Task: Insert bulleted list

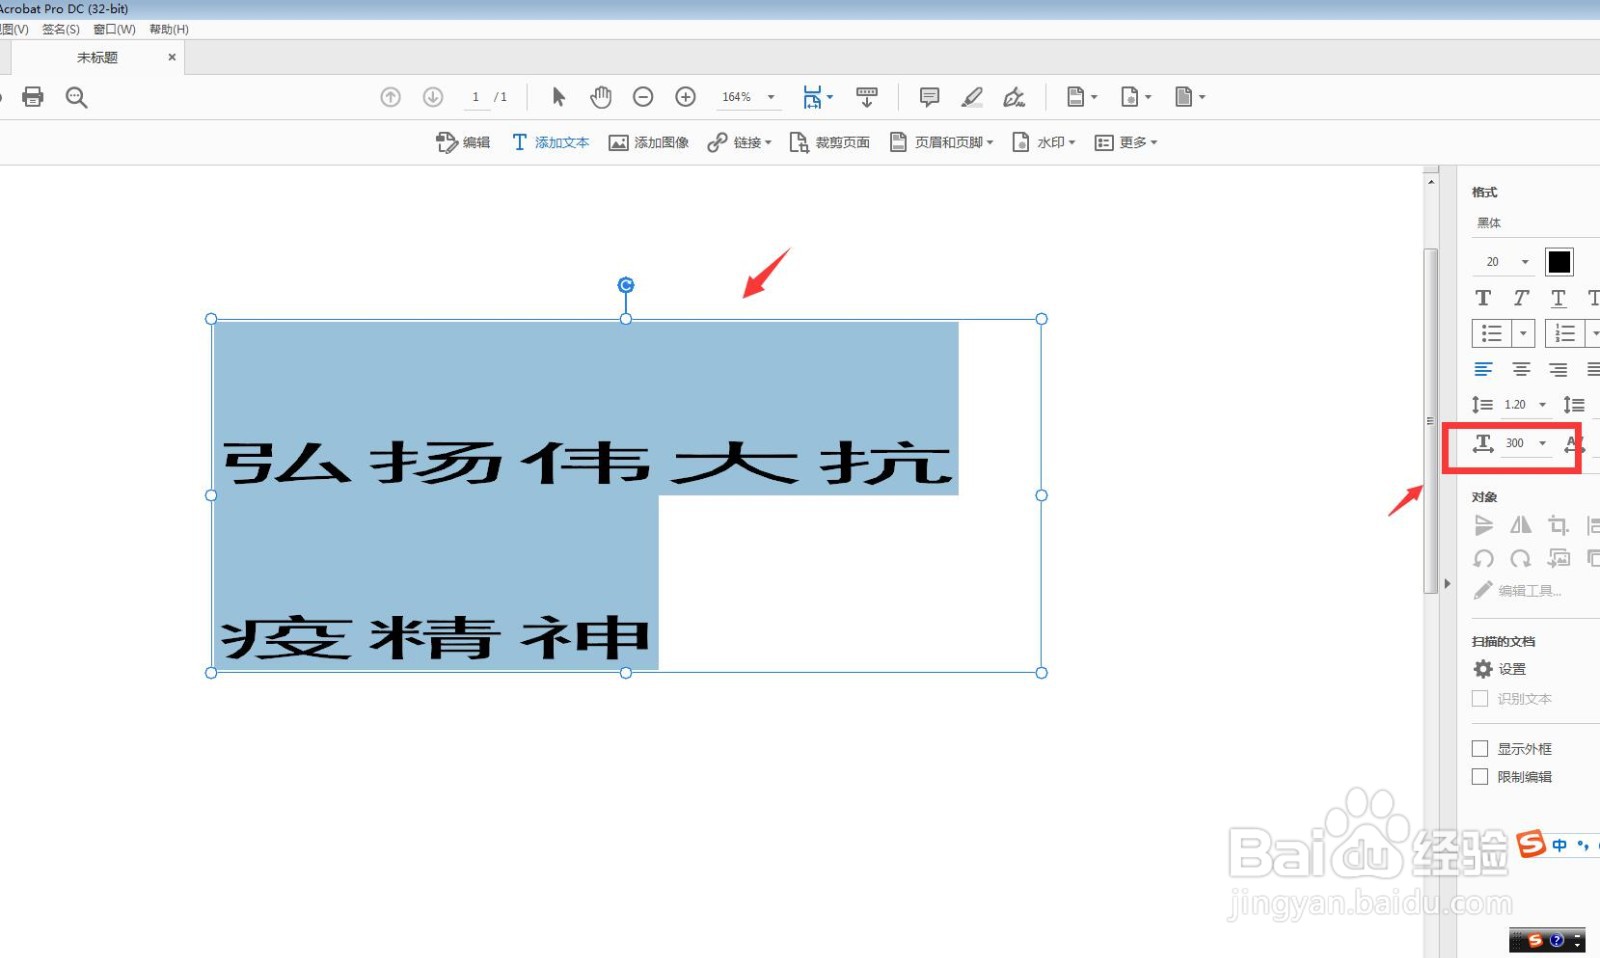Action: (x=1491, y=333)
